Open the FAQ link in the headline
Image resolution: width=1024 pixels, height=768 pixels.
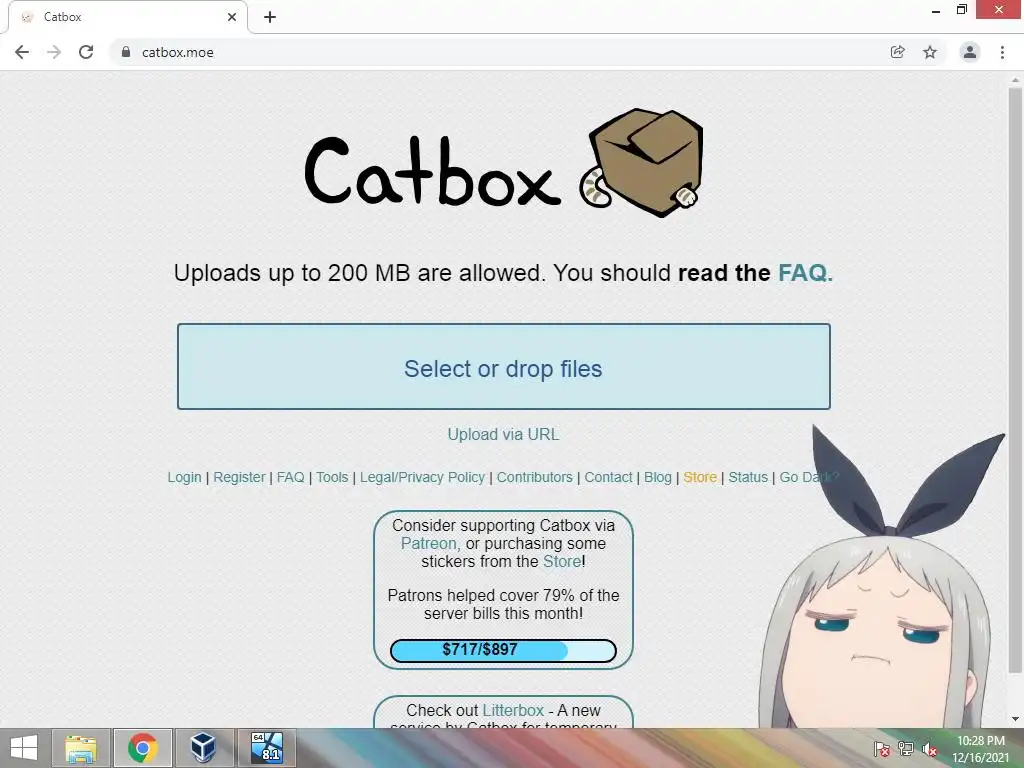[x=805, y=272]
